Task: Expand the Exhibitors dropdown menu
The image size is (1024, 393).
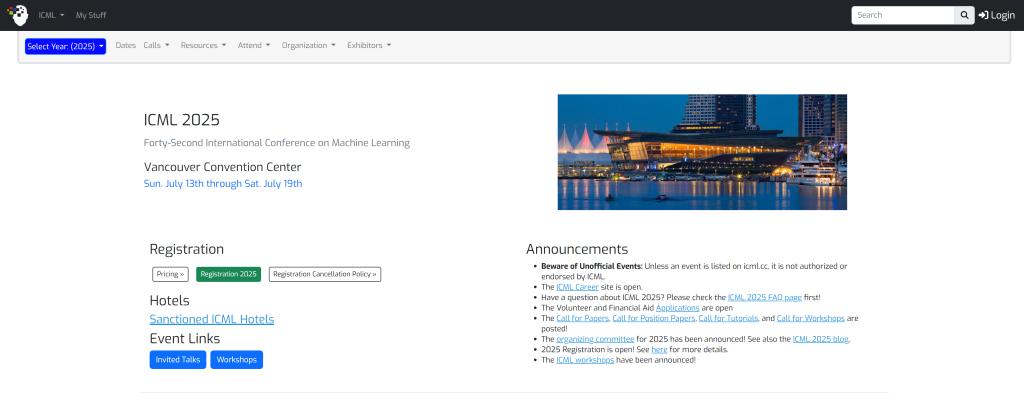Action: click(x=369, y=45)
